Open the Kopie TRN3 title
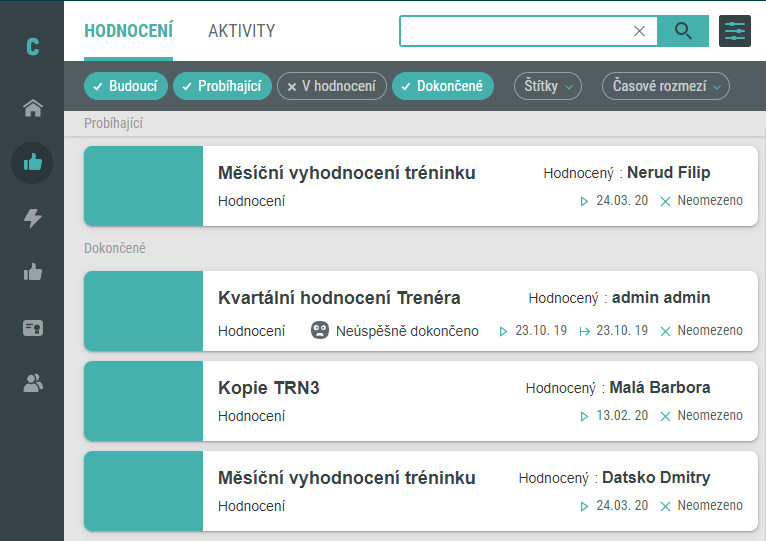The image size is (766, 541). [x=269, y=388]
